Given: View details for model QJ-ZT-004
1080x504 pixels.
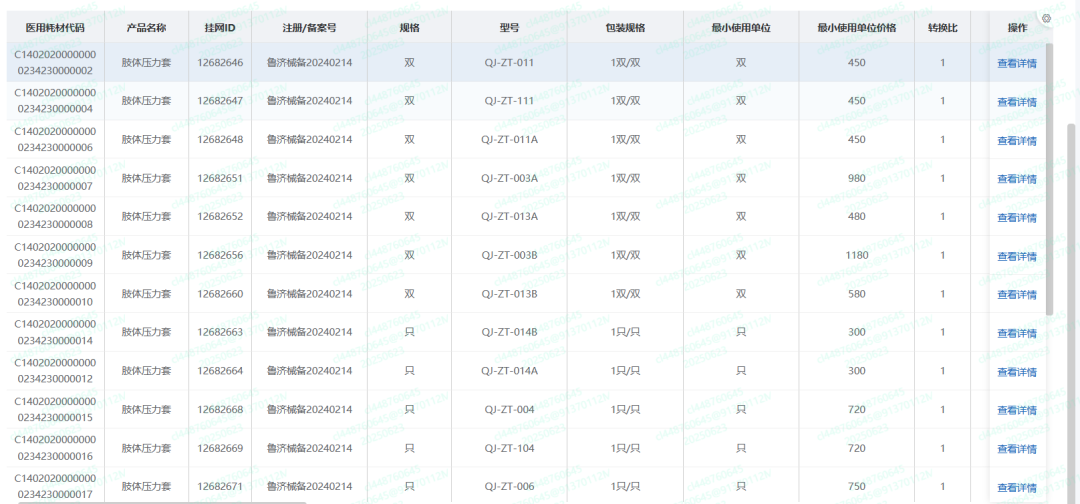Looking at the screenshot, I should point(1016,410).
